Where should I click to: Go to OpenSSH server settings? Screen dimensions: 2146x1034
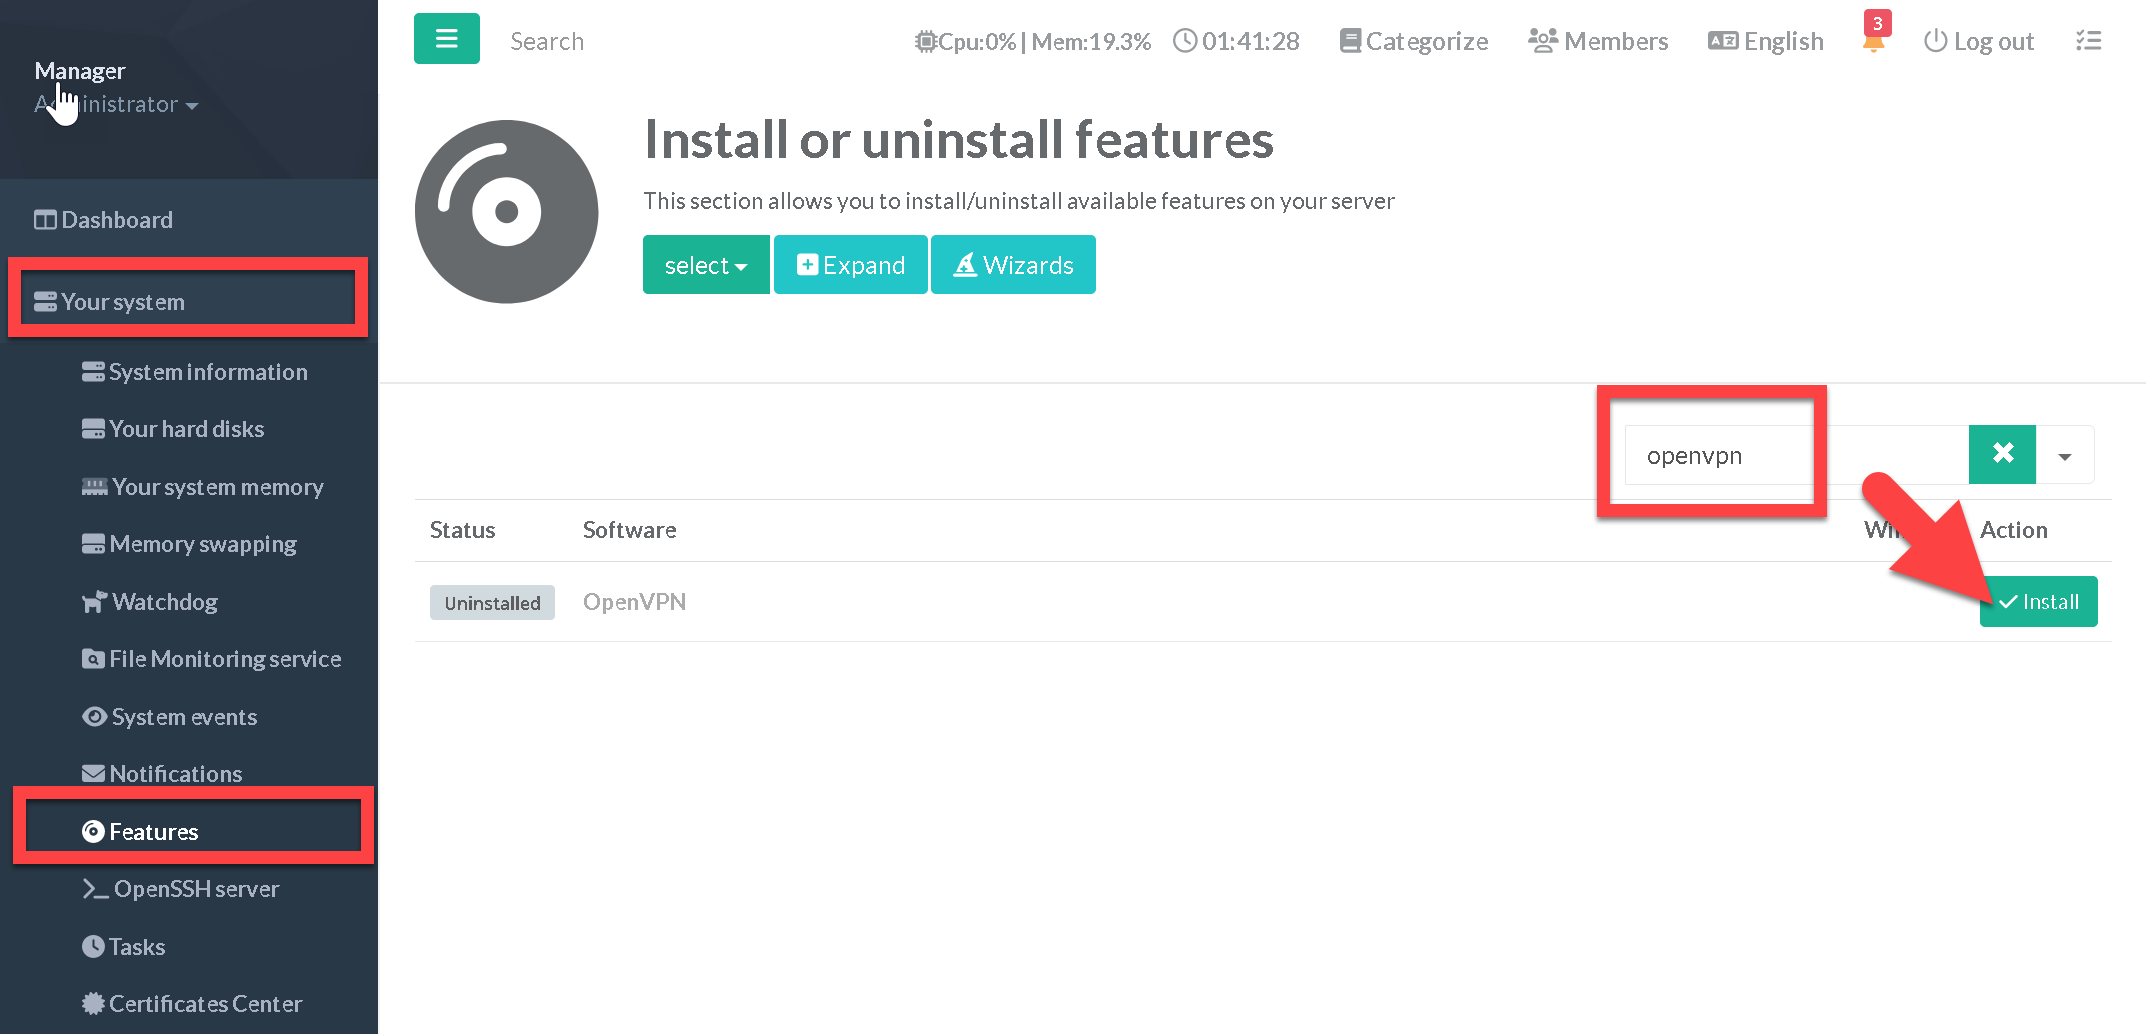click(x=196, y=889)
